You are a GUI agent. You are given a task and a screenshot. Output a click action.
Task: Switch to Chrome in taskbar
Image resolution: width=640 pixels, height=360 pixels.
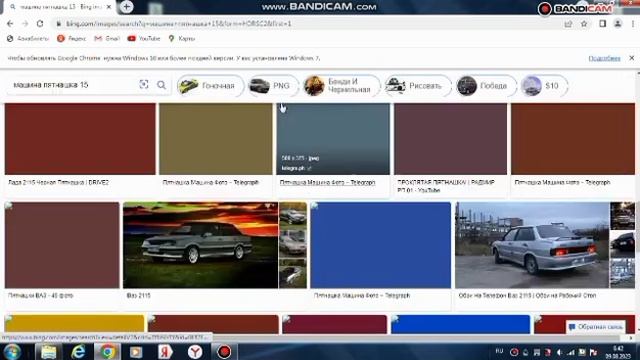click(107, 352)
